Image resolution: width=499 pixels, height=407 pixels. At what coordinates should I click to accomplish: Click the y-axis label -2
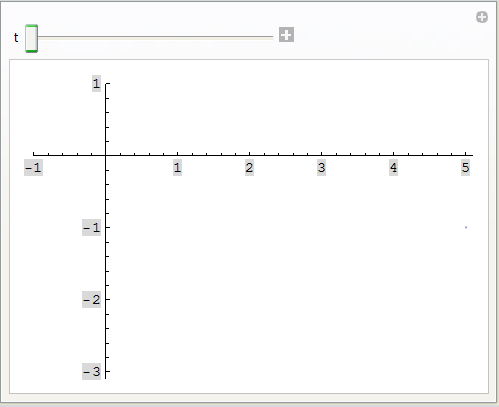coord(91,300)
